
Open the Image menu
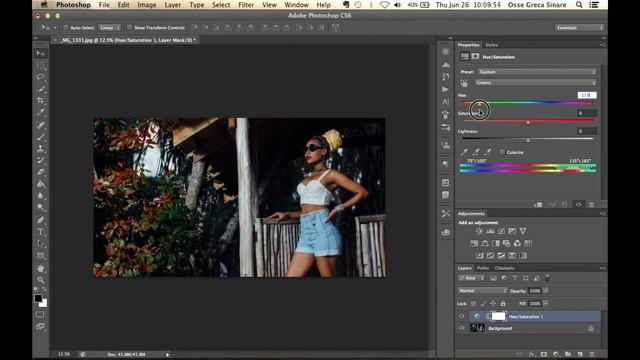click(x=147, y=5)
